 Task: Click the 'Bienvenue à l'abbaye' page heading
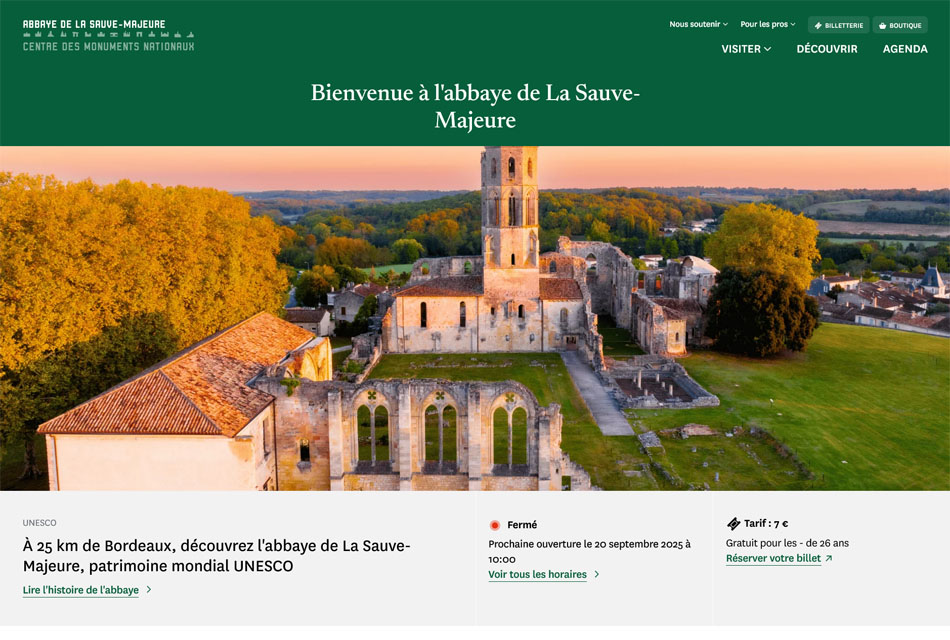point(475,106)
